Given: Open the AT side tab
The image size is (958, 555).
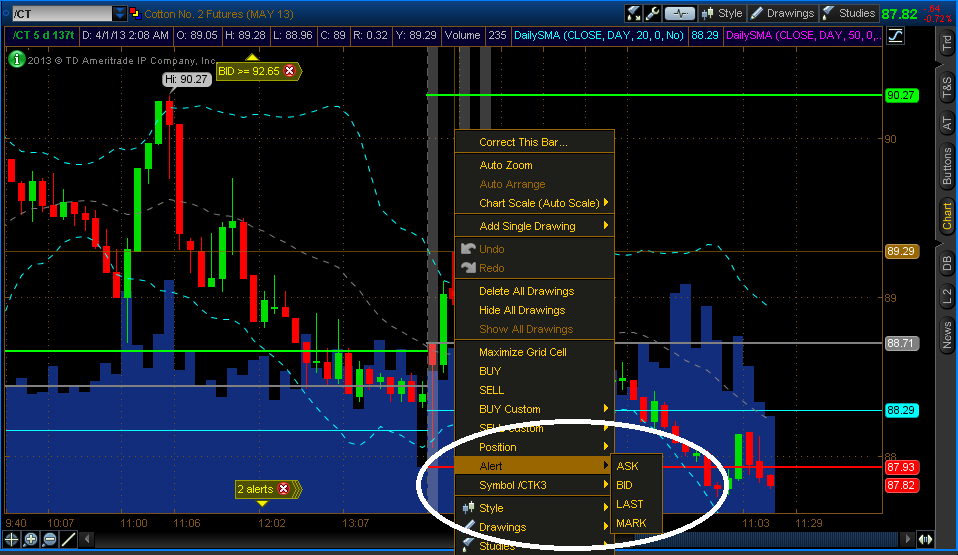Looking at the screenshot, I should [946, 123].
